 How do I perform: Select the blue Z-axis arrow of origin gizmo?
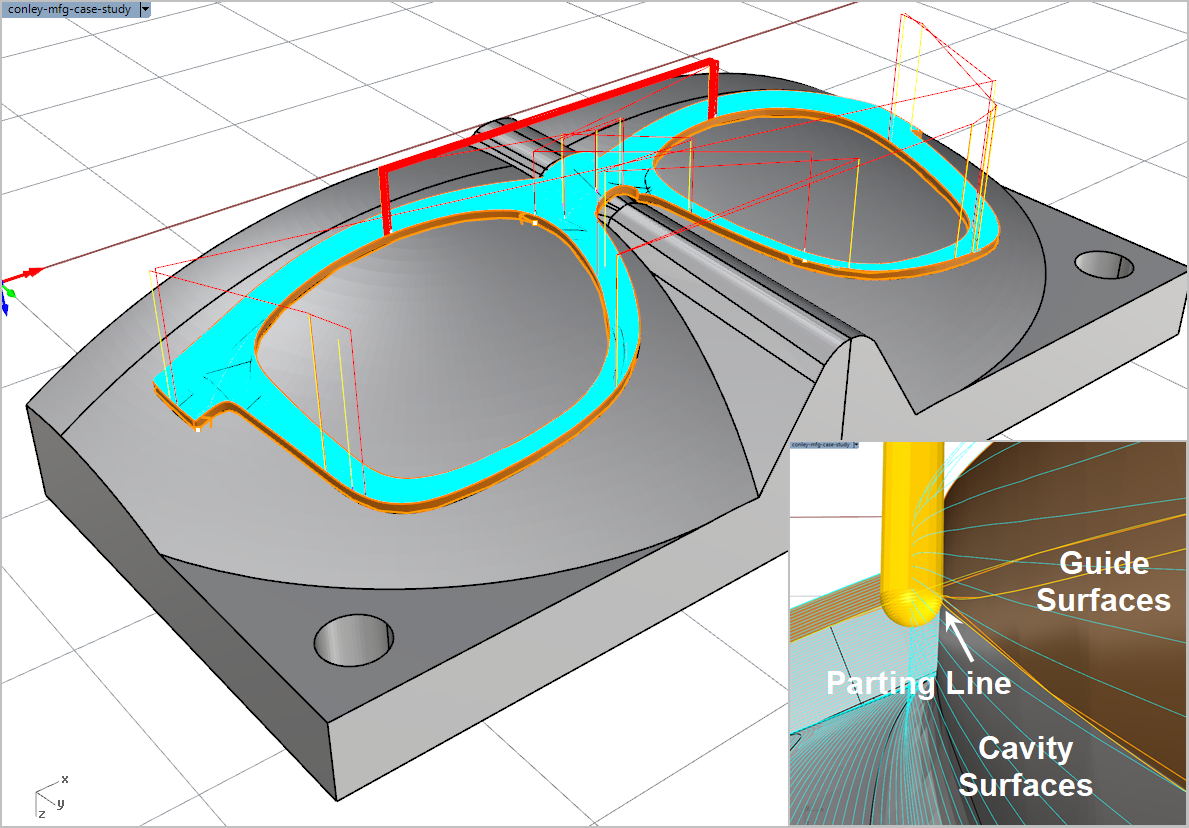5,307
